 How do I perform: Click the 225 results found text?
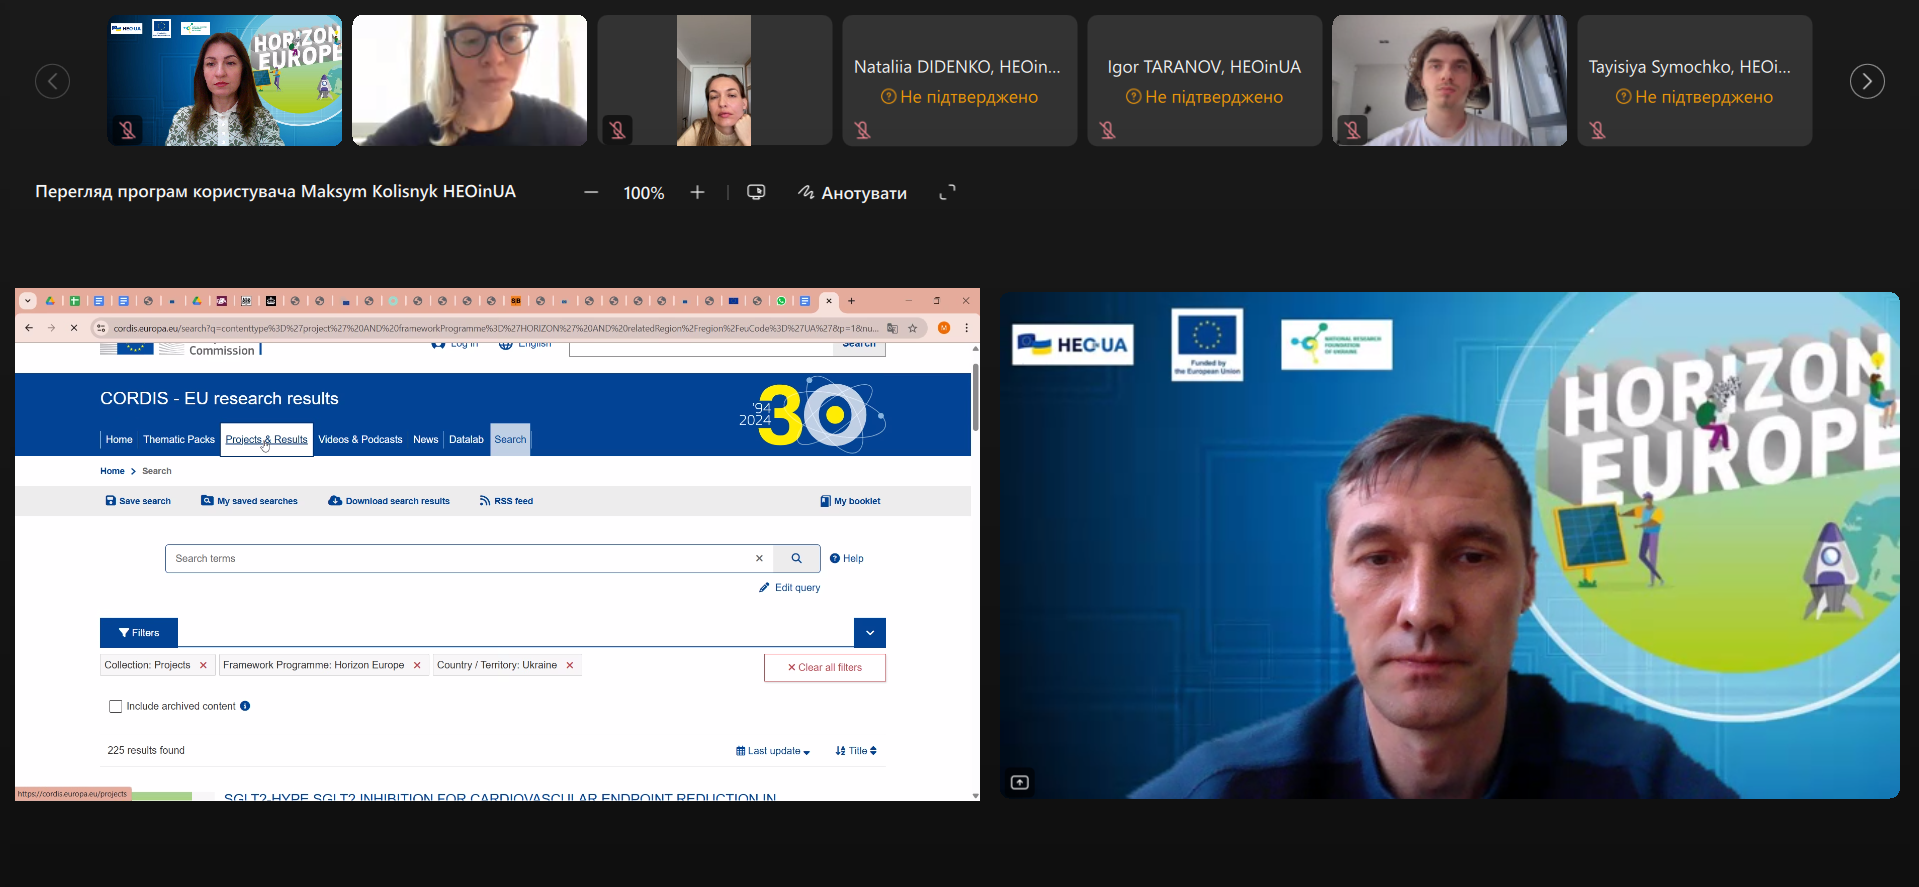tap(146, 750)
